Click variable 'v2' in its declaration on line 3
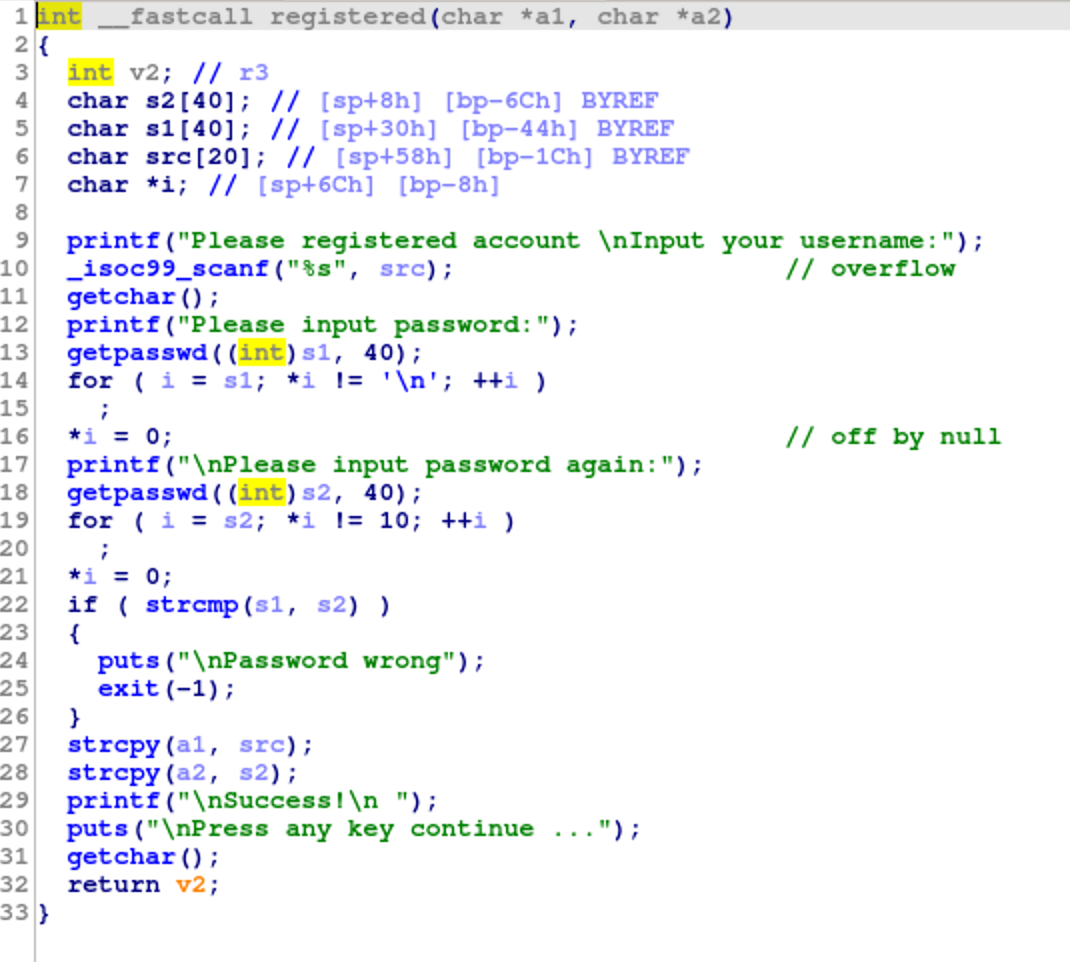The width and height of the screenshot is (1070, 962). coord(144,73)
